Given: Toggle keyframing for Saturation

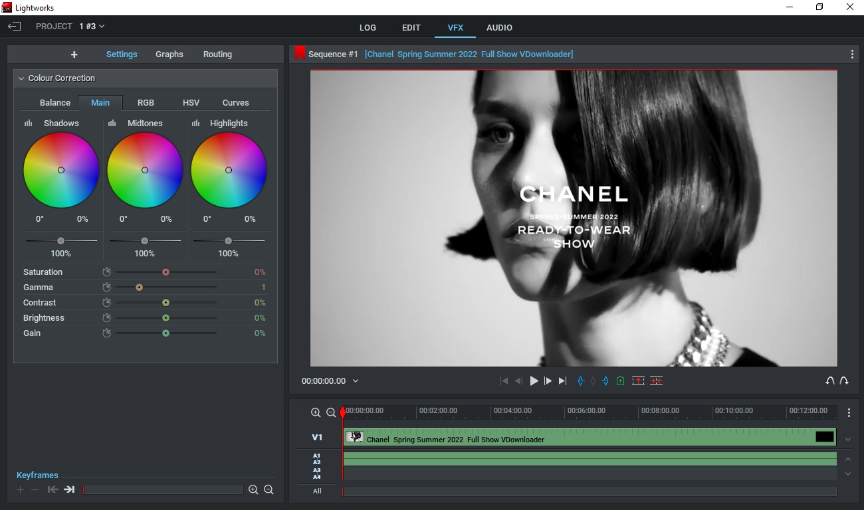Looking at the screenshot, I should click(x=106, y=272).
